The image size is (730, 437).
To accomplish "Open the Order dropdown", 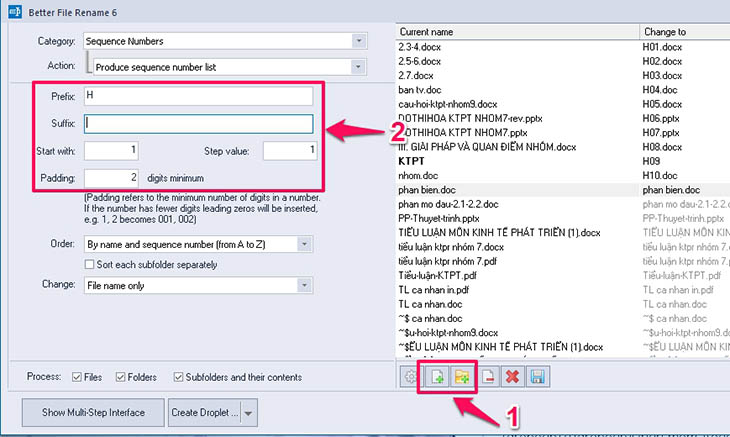I will tap(304, 244).
